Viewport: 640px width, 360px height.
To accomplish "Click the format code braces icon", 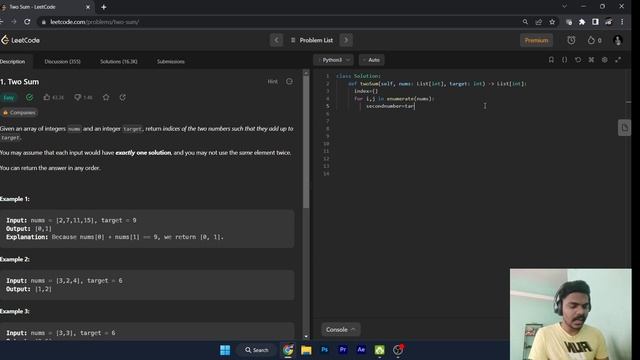I will [x=564, y=60].
